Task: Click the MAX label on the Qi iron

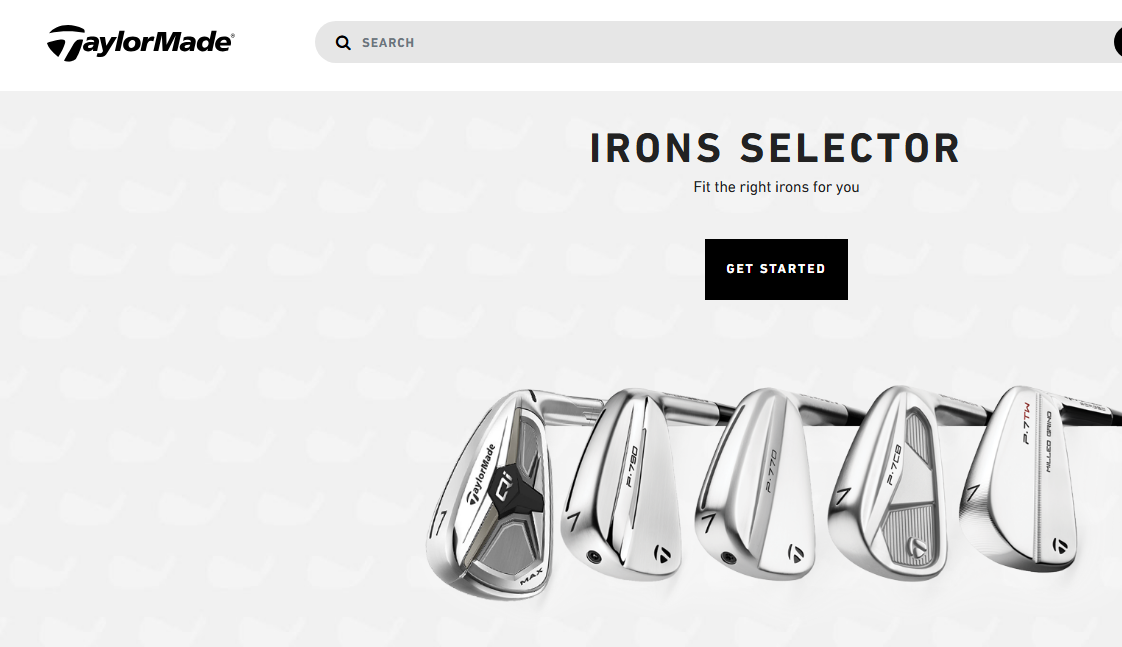Action: point(530,577)
